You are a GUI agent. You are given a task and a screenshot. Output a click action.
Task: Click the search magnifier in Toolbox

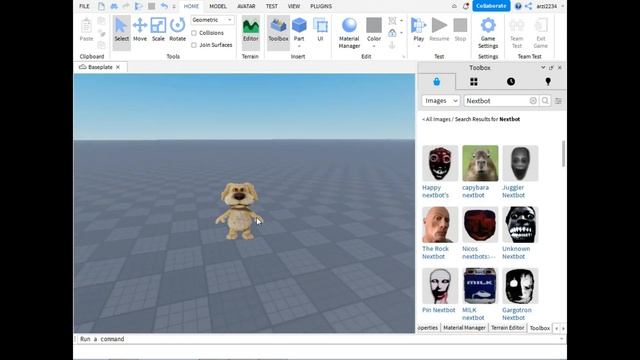pyautogui.click(x=545, y=101)
